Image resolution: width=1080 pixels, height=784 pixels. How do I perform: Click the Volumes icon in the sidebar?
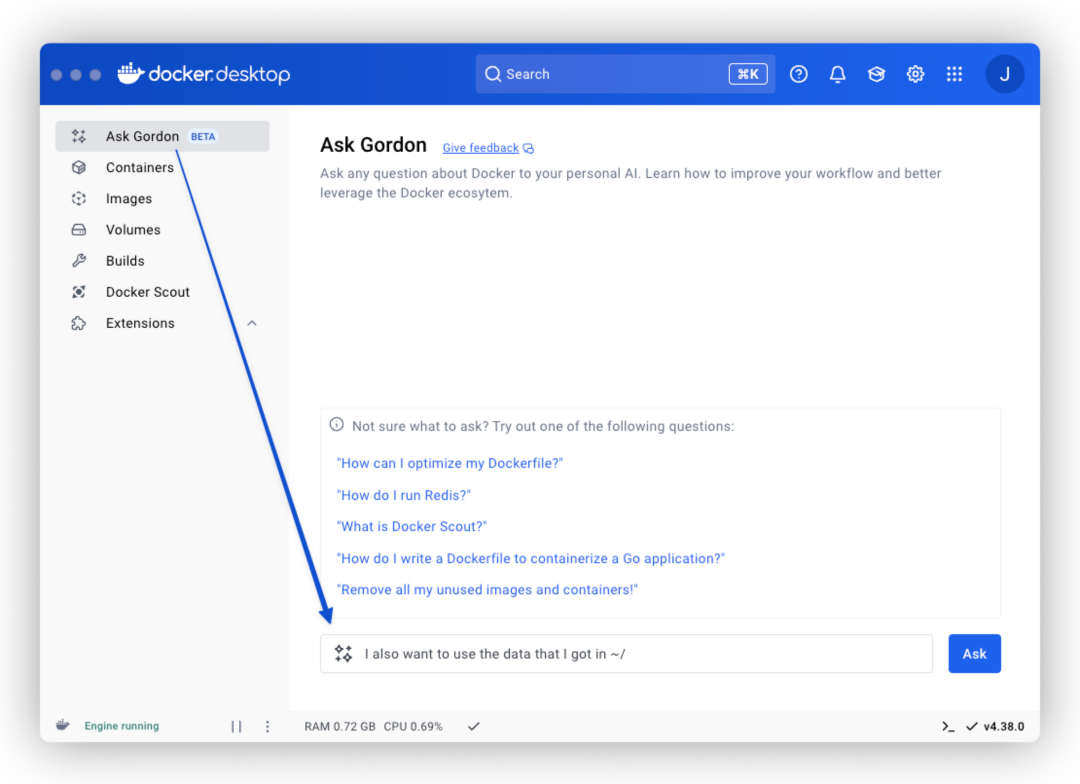pos(79,229)
